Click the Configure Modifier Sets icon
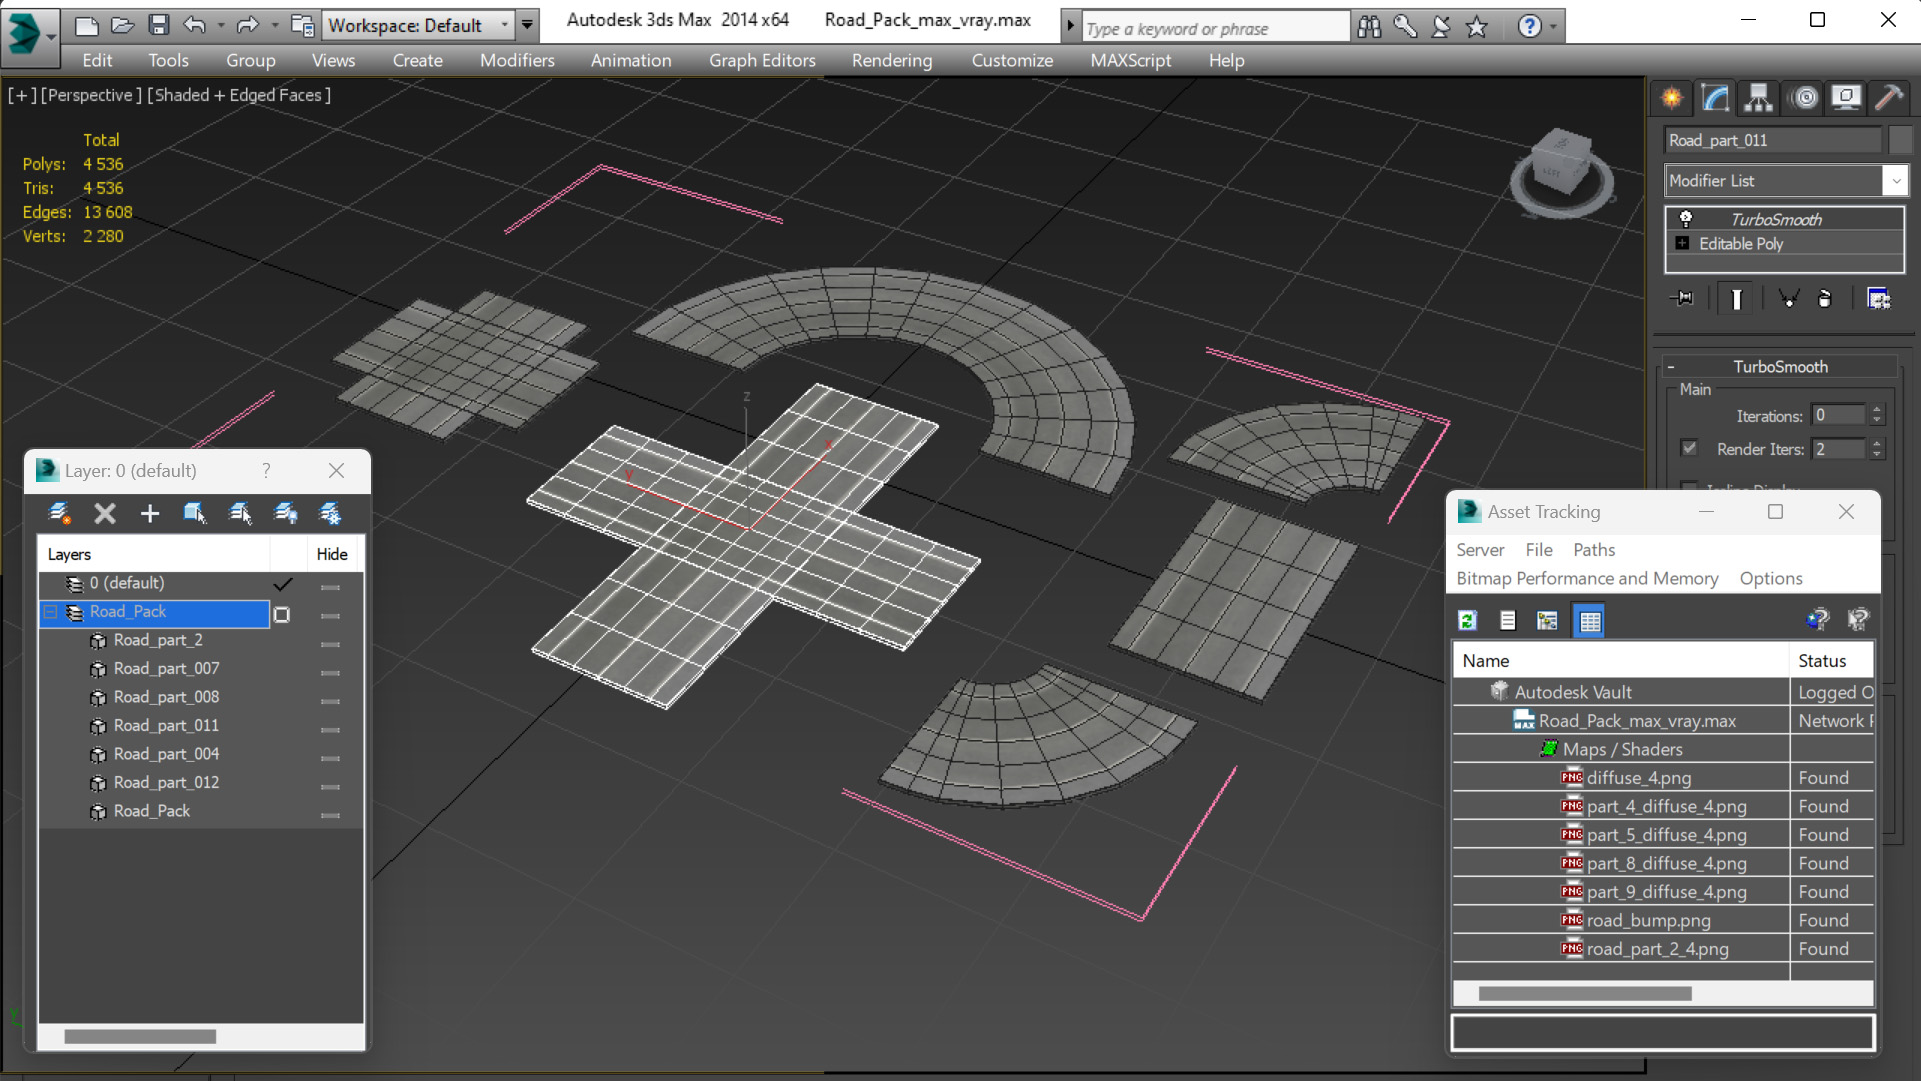The width and height of the screenshot is (1921, 1081). coord(1878,299)
